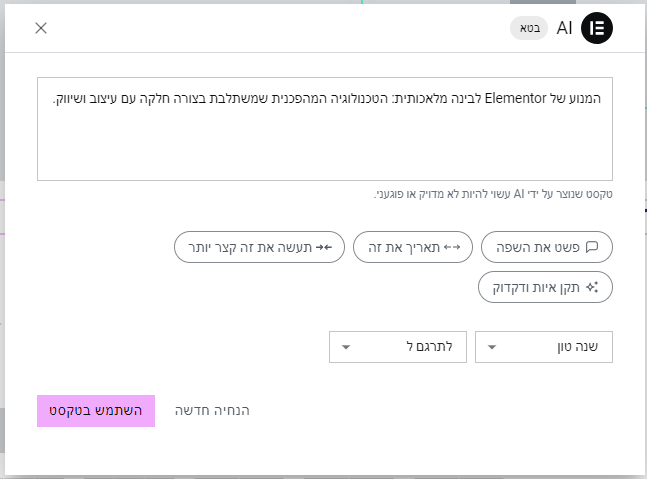Viewport: 647px width, 479px height.
Task: Click the speech bubble icon on 'פשט את השפה'
Action: tap(591, 246)
